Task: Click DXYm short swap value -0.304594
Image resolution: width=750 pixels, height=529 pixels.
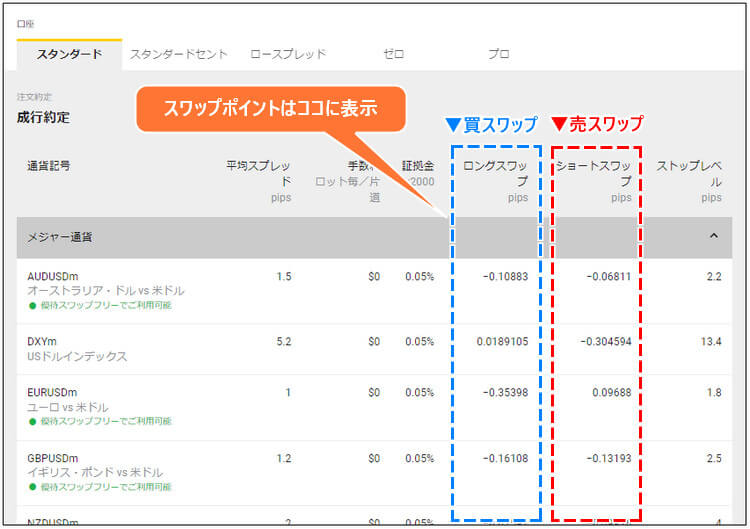Action: 606,342
